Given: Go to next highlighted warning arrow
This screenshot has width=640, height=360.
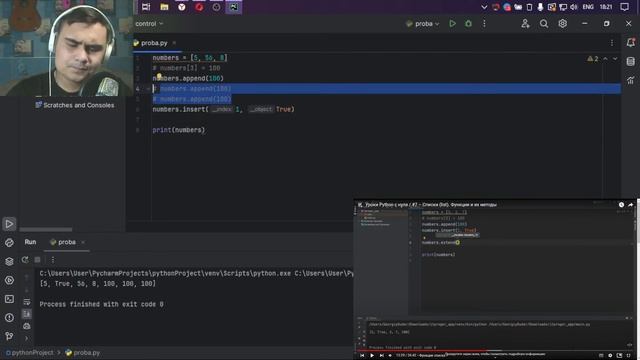Looking at the screenshot, I should pos(615,59).
